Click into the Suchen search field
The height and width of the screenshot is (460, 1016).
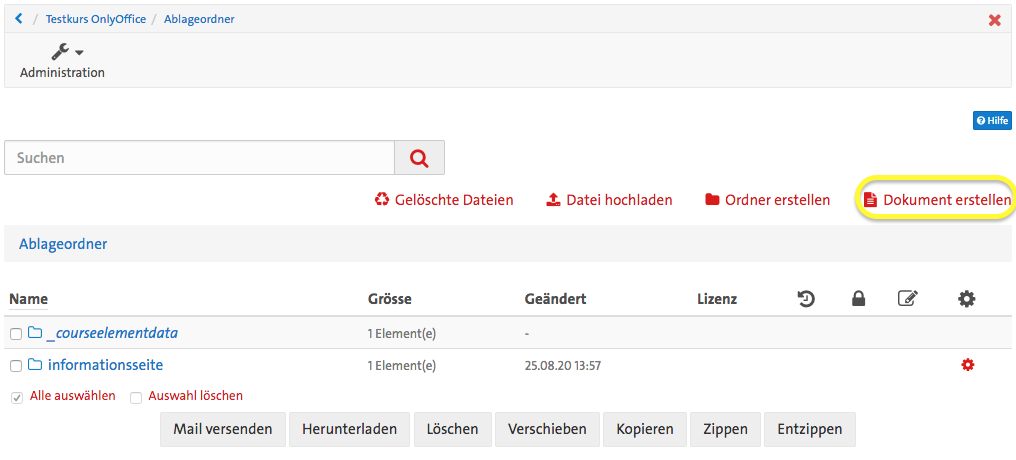tap(200, 158)
